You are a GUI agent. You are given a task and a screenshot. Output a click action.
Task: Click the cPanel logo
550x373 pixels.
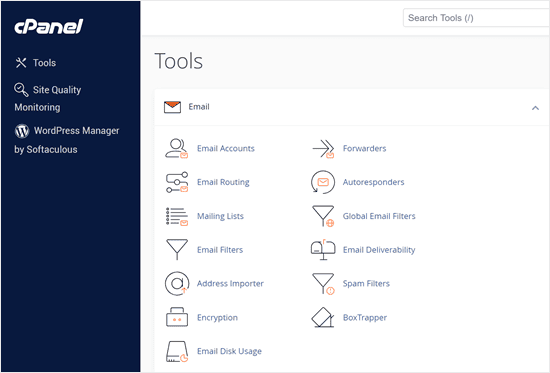click(x=48, y=27)
